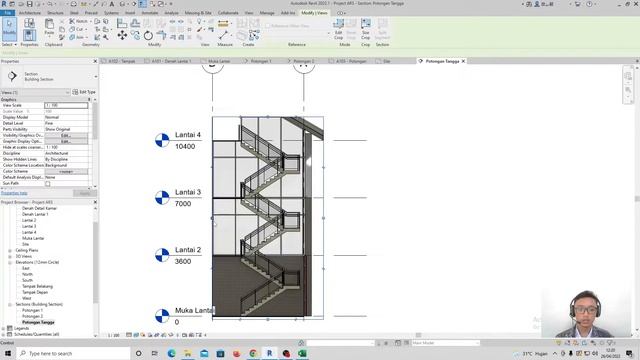Screen dimensions: 640x360
Task: Open Revit from the Windows taskbar
Action: click(269, 353)
